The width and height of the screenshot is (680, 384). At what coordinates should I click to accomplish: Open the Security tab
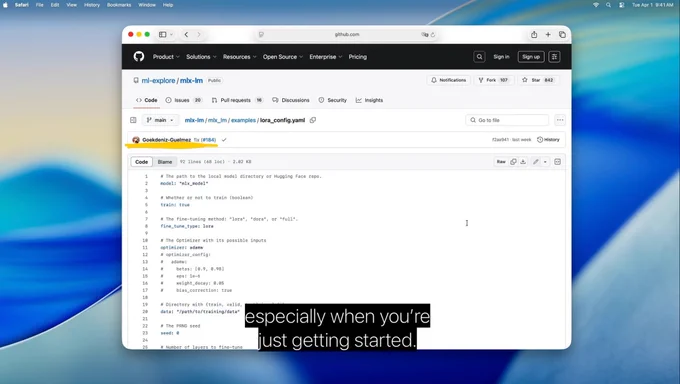tap(333, 100)
